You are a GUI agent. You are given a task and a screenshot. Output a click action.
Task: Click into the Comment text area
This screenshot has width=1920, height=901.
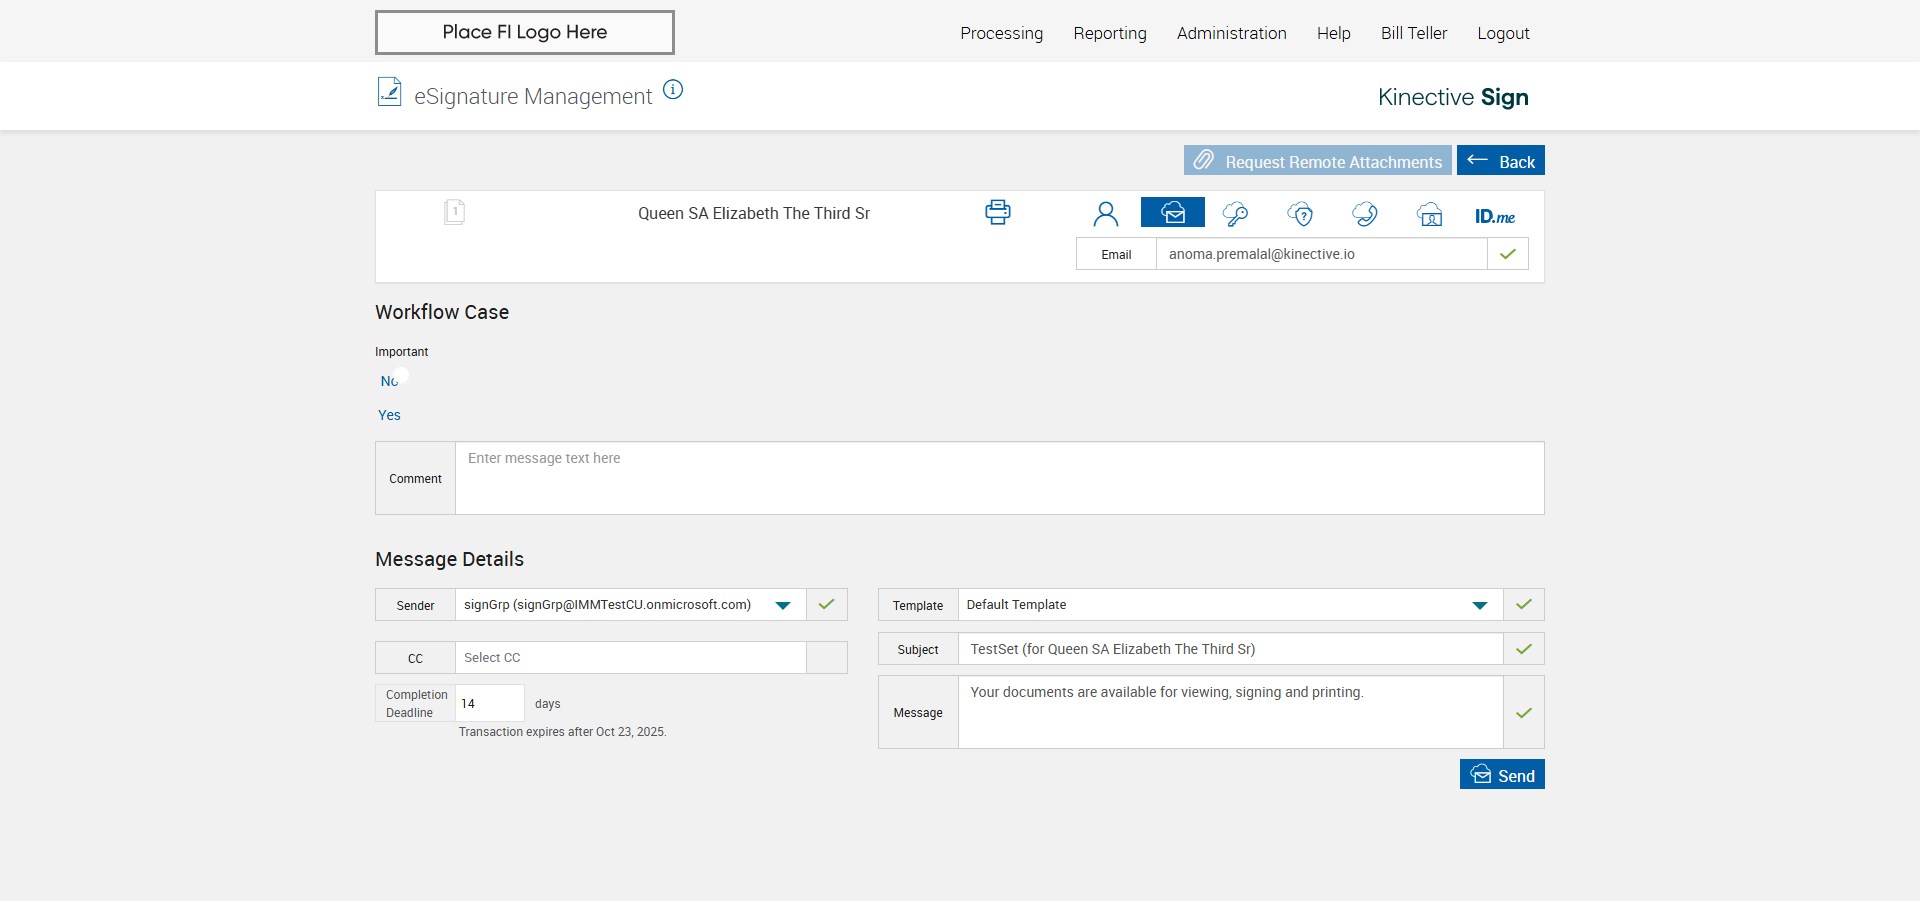(x=998, y=479)
